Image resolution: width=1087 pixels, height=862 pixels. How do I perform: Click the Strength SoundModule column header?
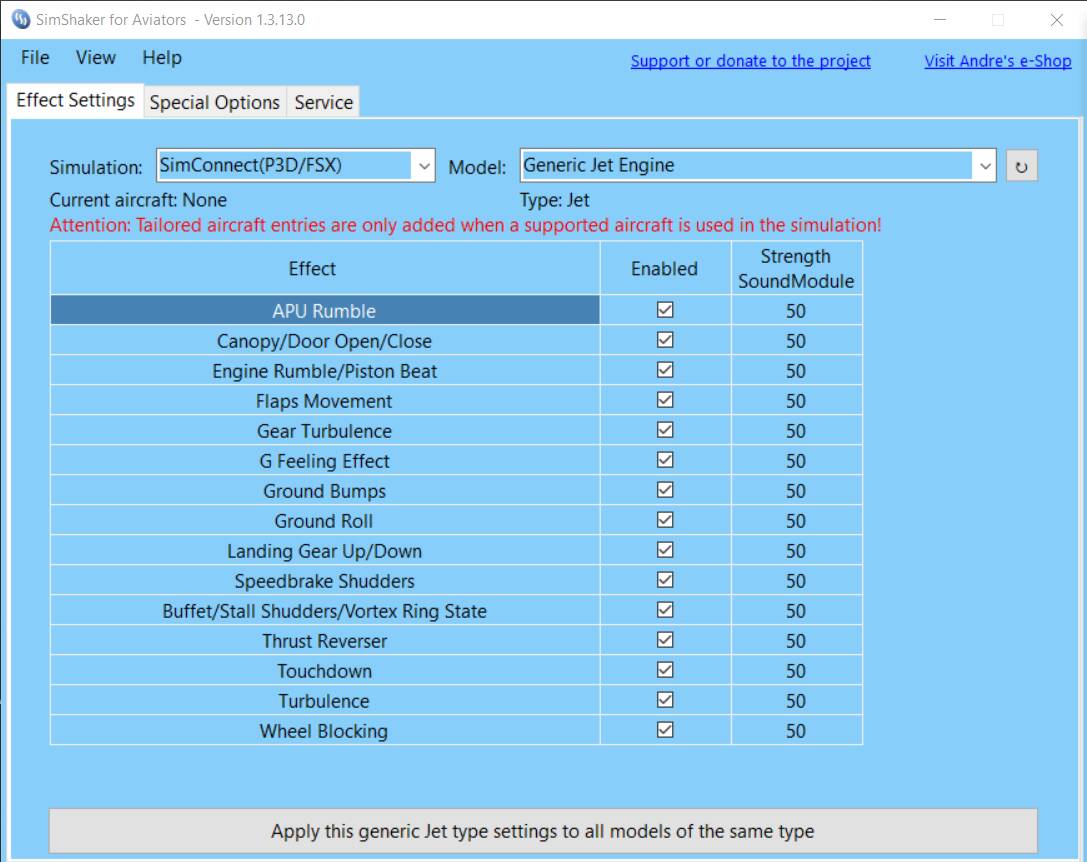click(x=796, y=268)
